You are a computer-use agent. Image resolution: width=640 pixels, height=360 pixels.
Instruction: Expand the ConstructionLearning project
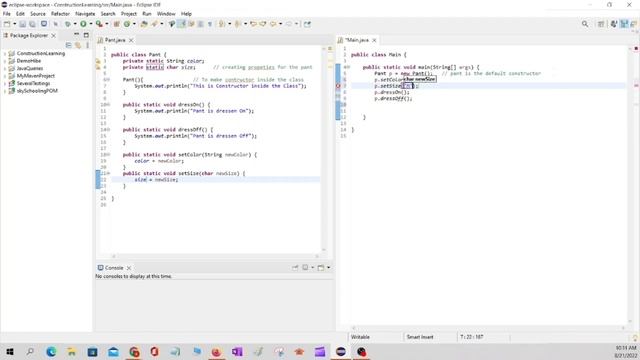point(4,53)
